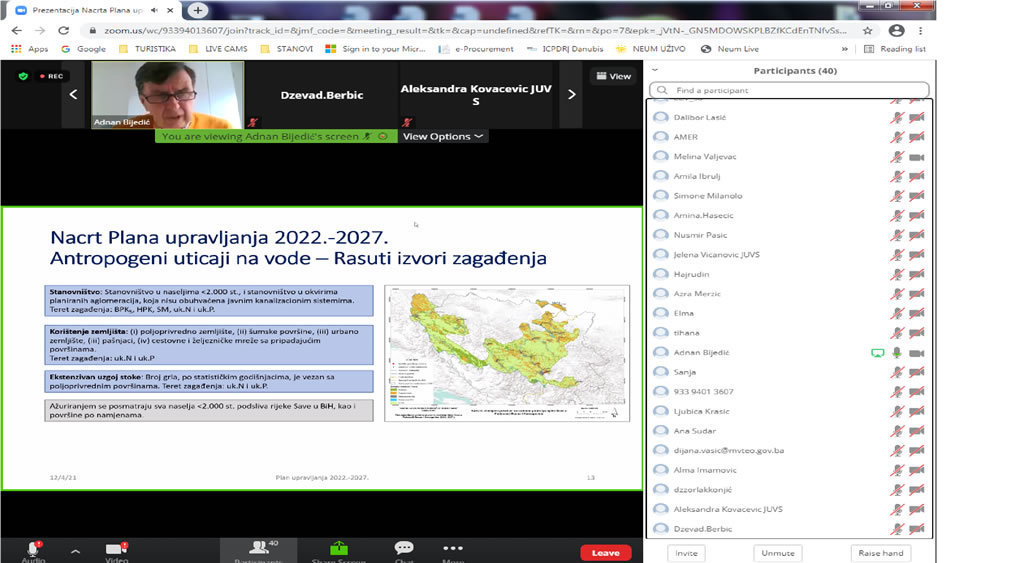Open the Participants panel icon
The height and width of the screenshot is (563, 1024).
click(x=259, y=547)
